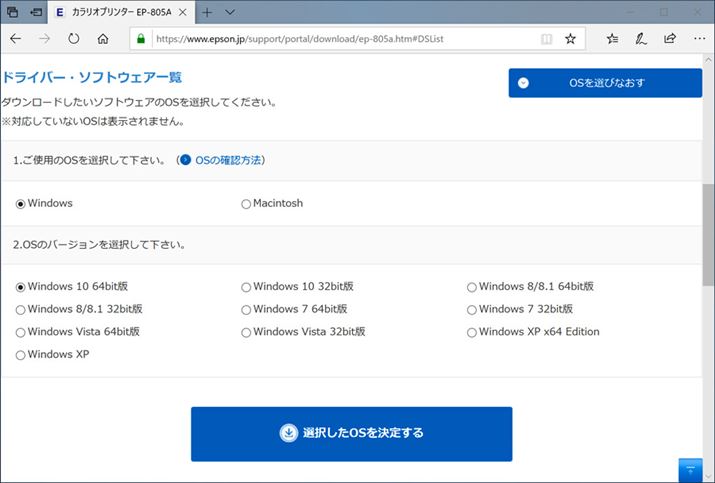This screenshot has width=715, height=483.
Task: Refresh the Epson support page
Action: [x=73, y=39]
